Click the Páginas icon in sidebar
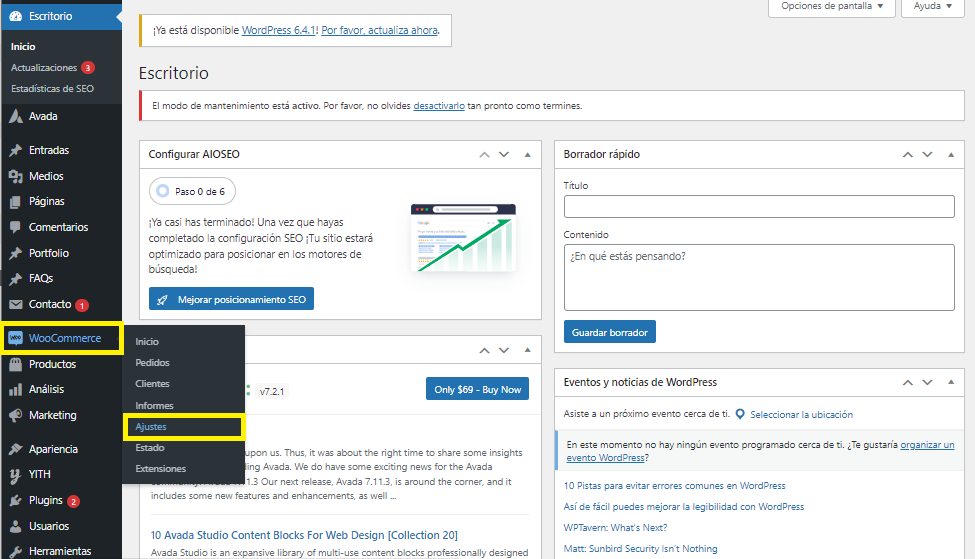This screenshot has height=559, width=975. tap(15, 201)
